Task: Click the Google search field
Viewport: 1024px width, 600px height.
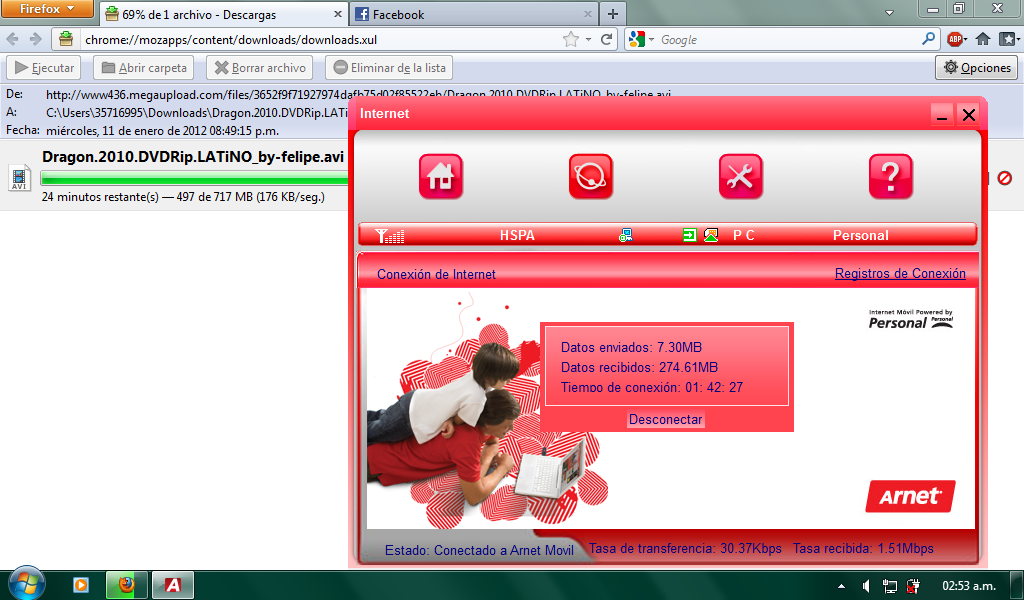Action: tap(788, 40)
